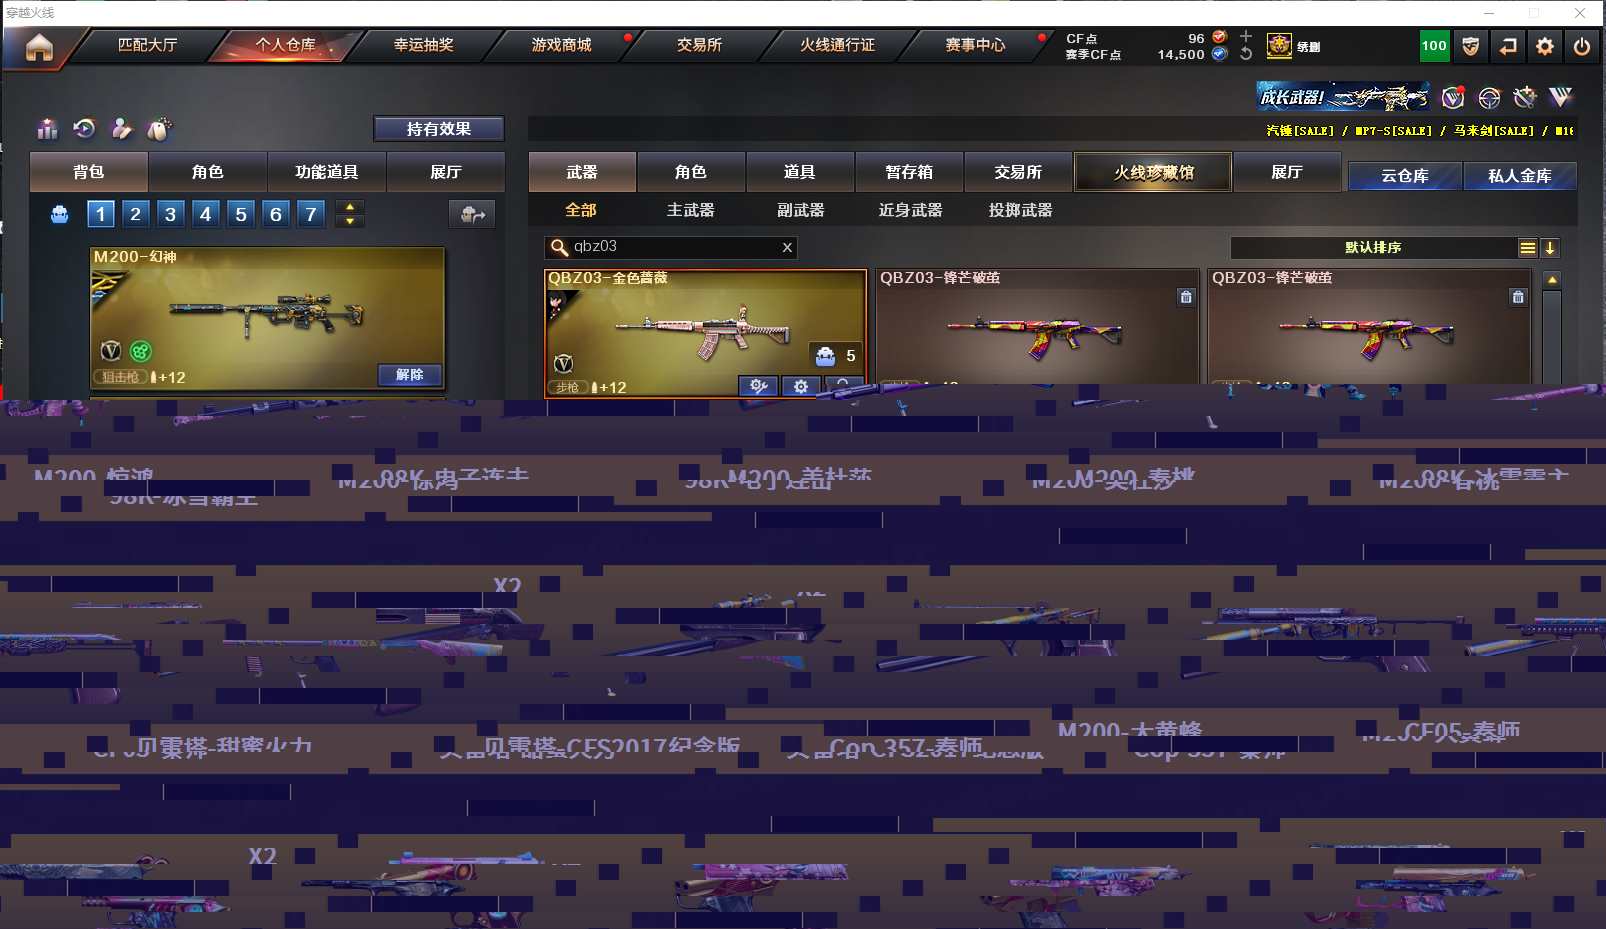Click the backpack share export icon
The image size is (1606, 929).
(472, 214)
